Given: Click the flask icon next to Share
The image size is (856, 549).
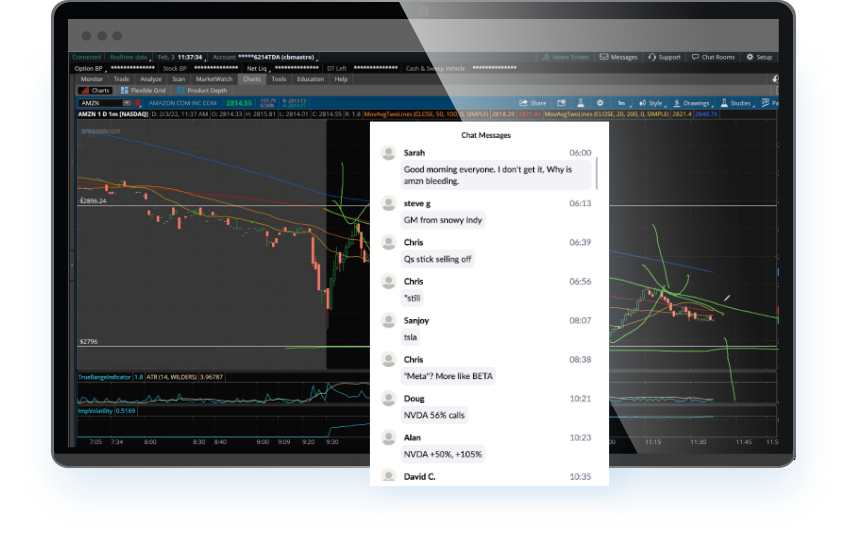Looking at the screenshot, I should [580, 103].
